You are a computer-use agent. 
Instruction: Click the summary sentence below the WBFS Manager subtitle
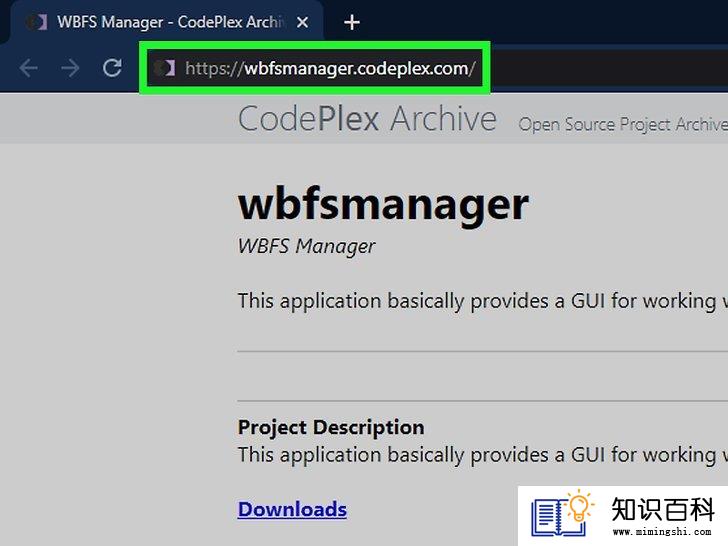pyautogui.click(x=483, y=301)
